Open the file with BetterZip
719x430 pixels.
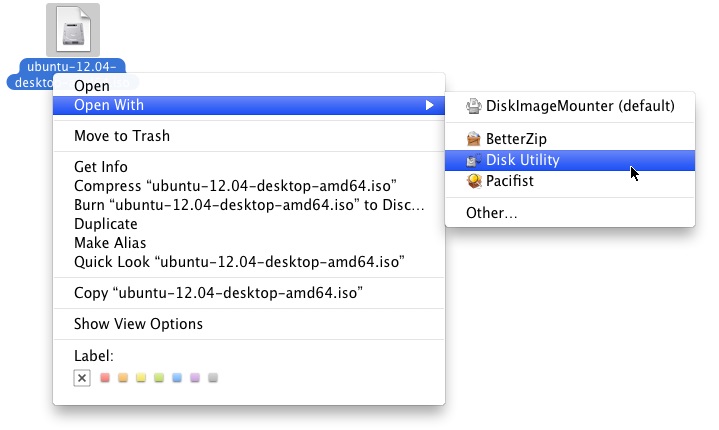570,138
